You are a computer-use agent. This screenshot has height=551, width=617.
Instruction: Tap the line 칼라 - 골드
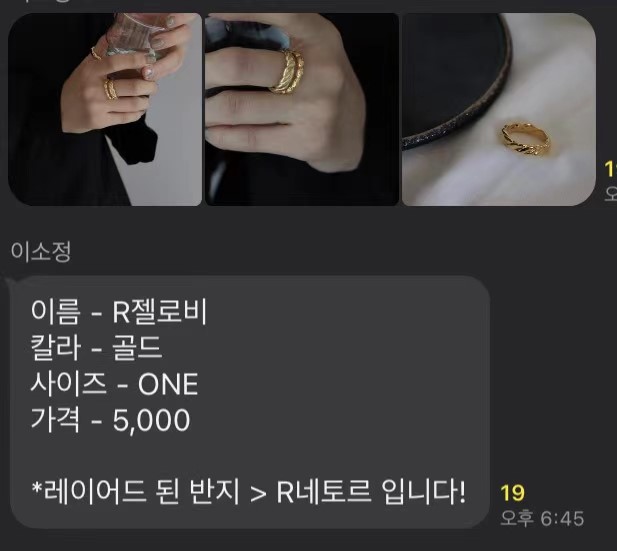coord(96,348)
